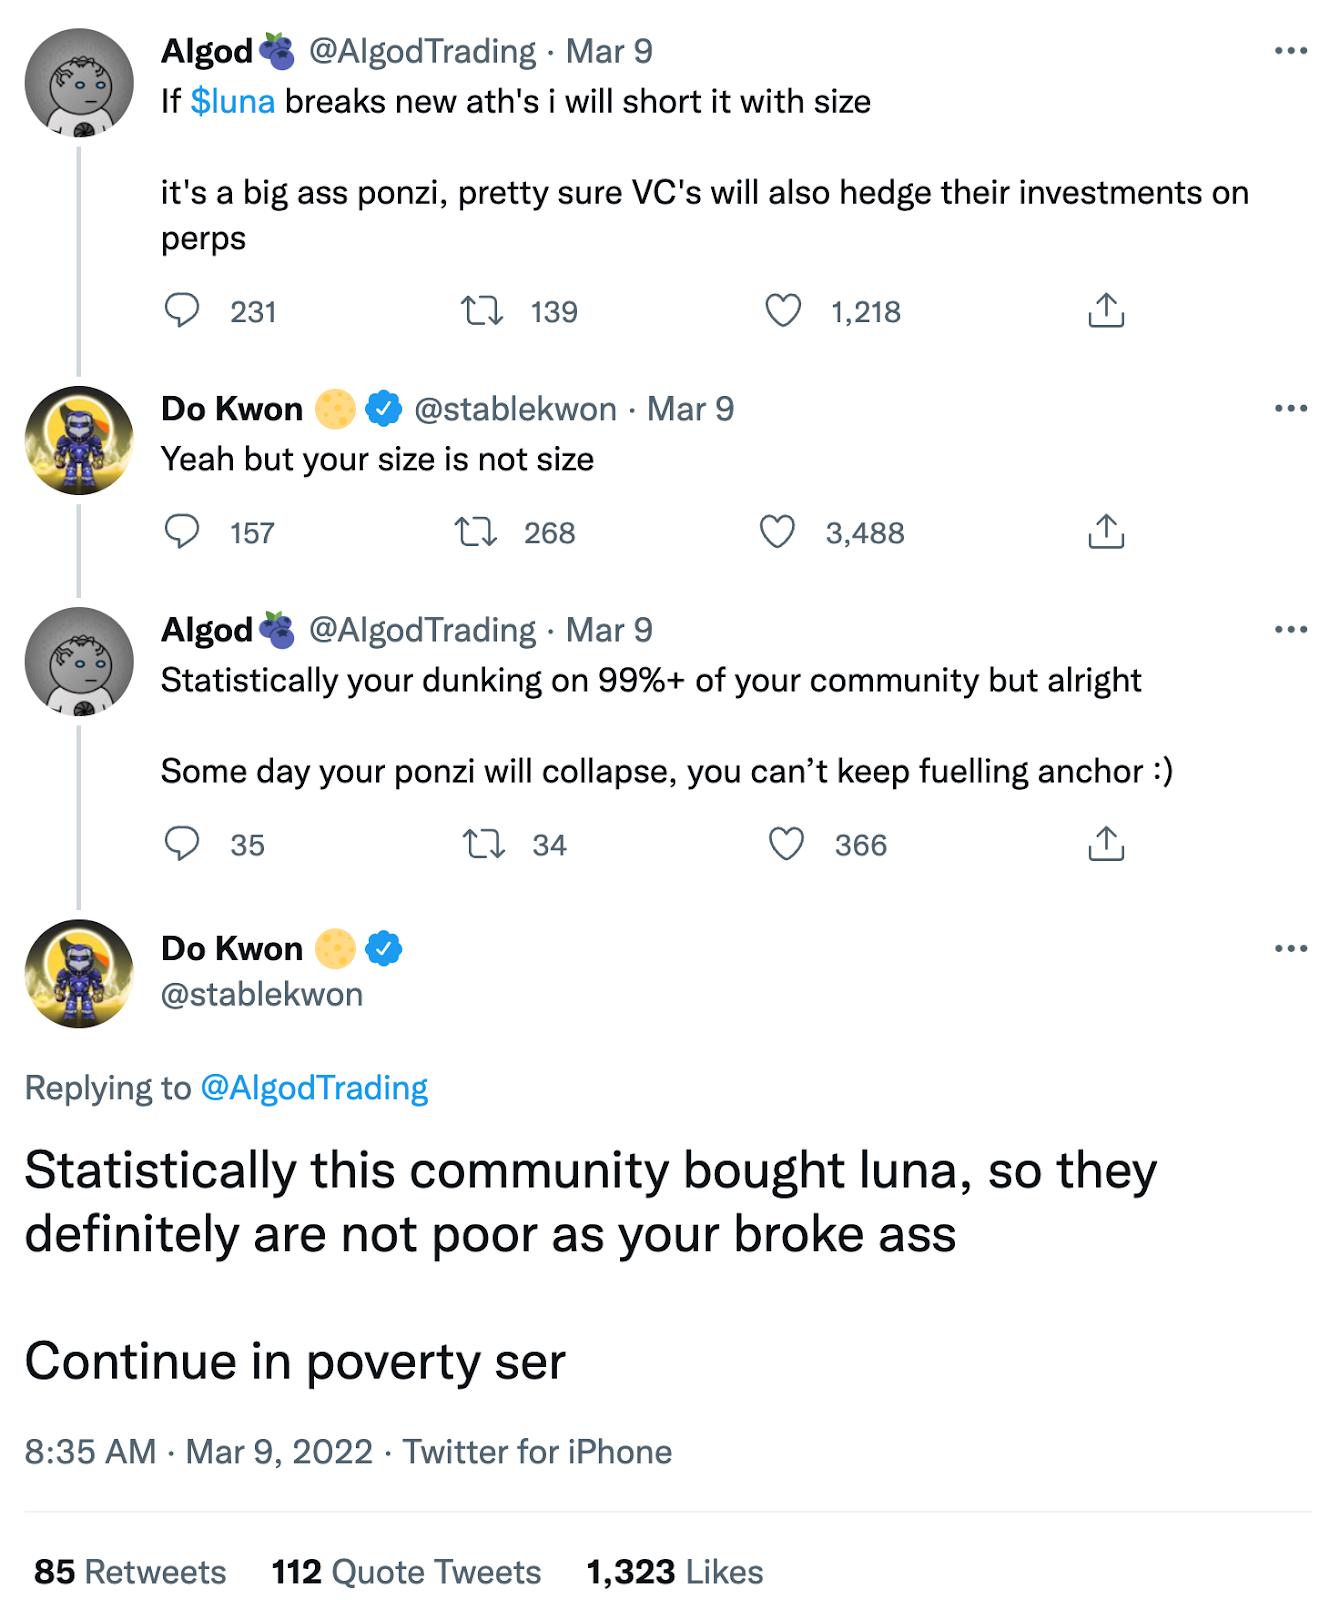Viewport: 1340px width, 1600px height.
Task: Reply to 'Yeah but your size is not size'
Action: (x=182, y=532)
